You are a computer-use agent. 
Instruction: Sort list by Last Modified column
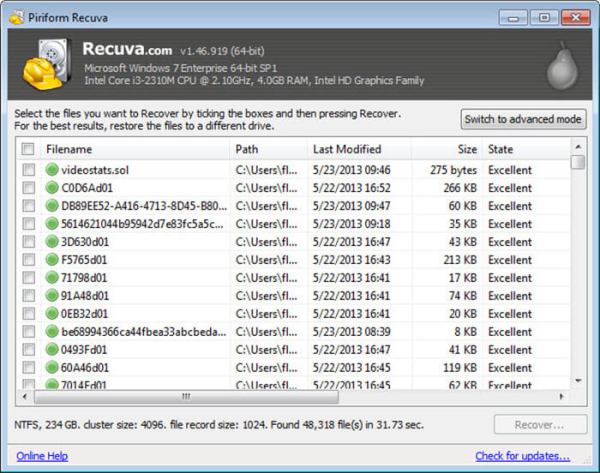tap(358, 149)
